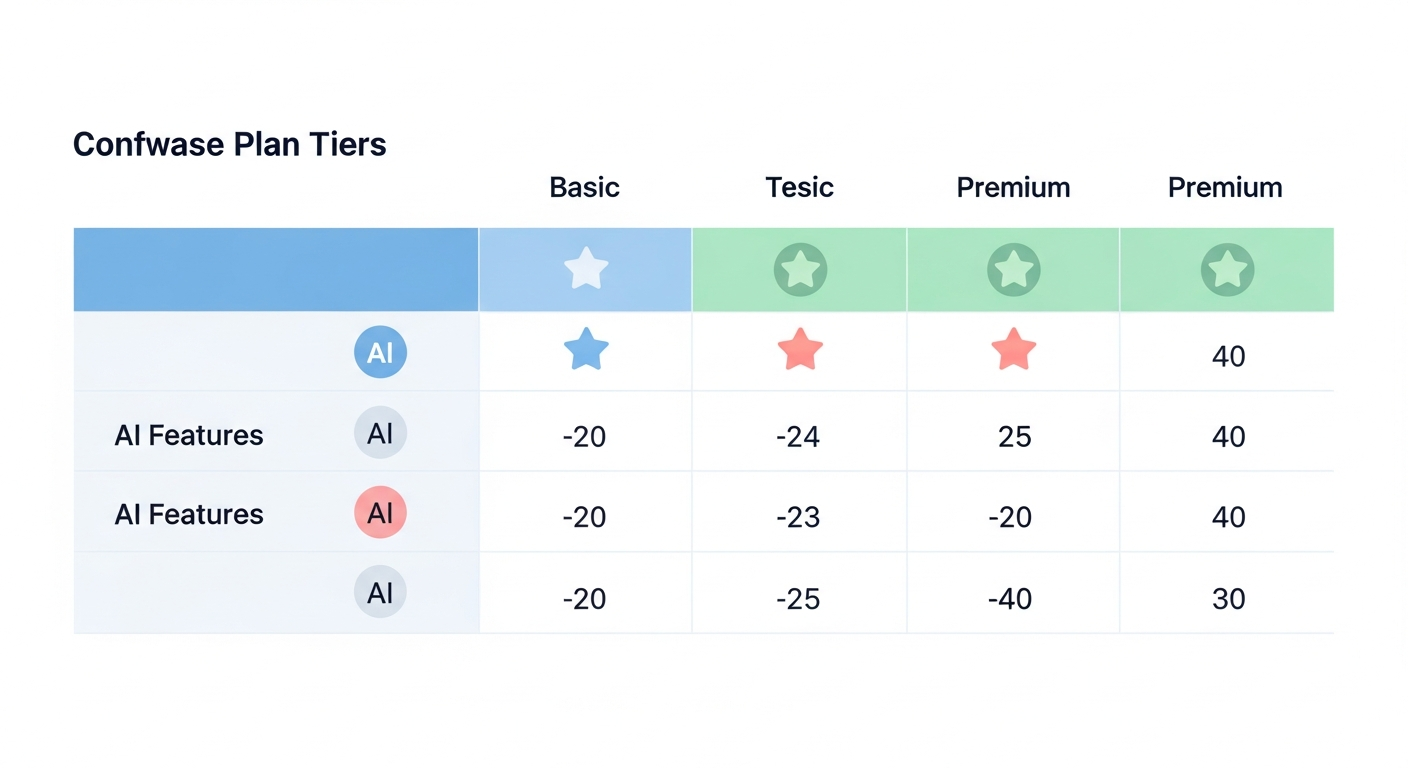Click the 30 value in last column
The height and width of the screenshot is (768, 1408).
click(1228, 599)
